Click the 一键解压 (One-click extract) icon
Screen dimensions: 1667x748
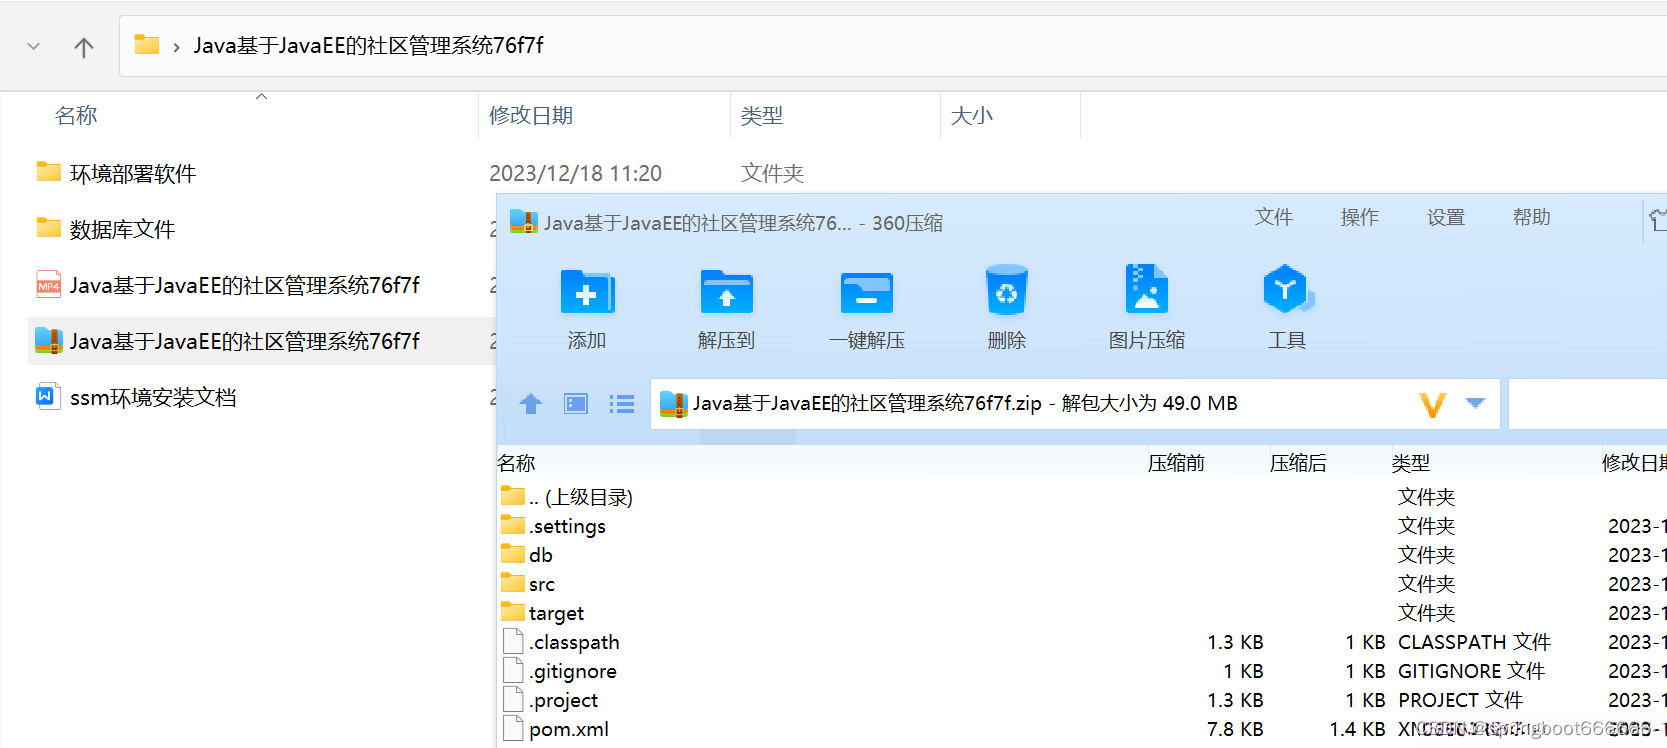pyautogui.click(x=867, y=292)
